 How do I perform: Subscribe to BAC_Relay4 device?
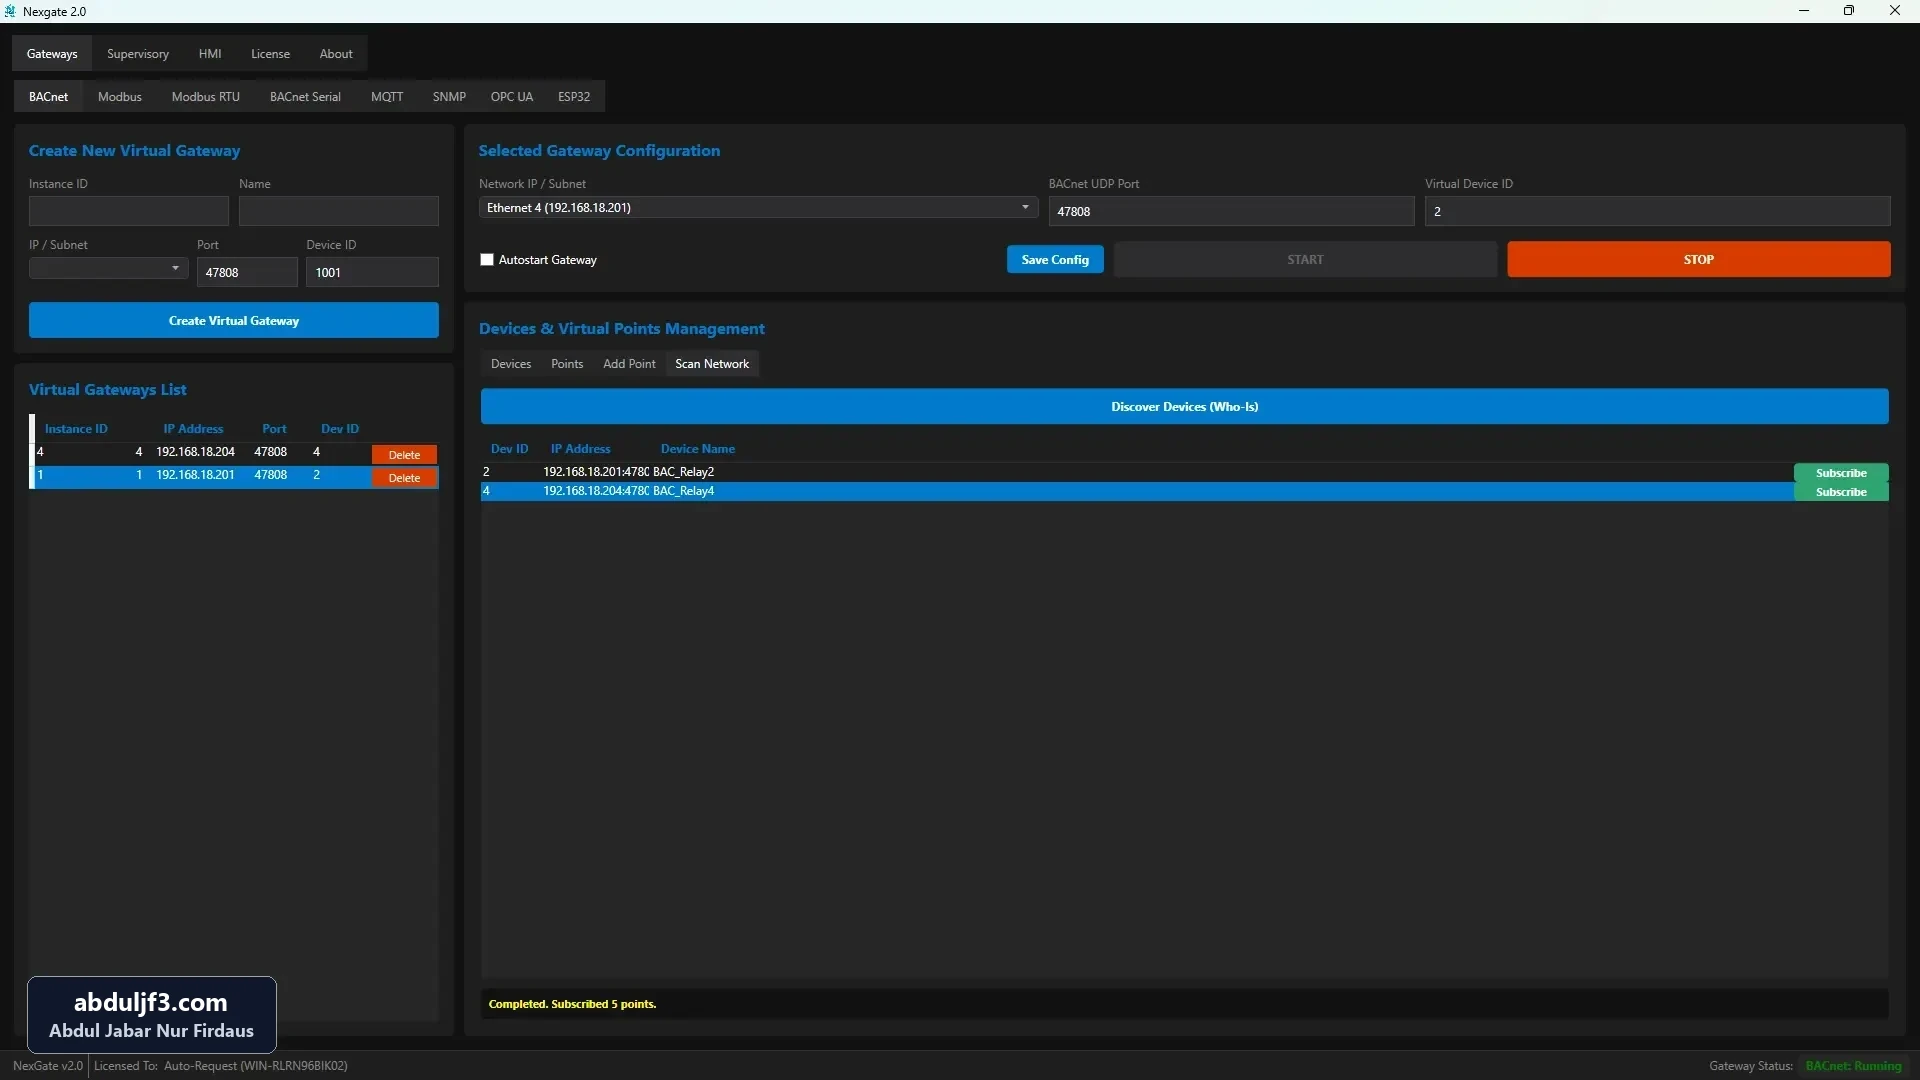[1841, 492]
